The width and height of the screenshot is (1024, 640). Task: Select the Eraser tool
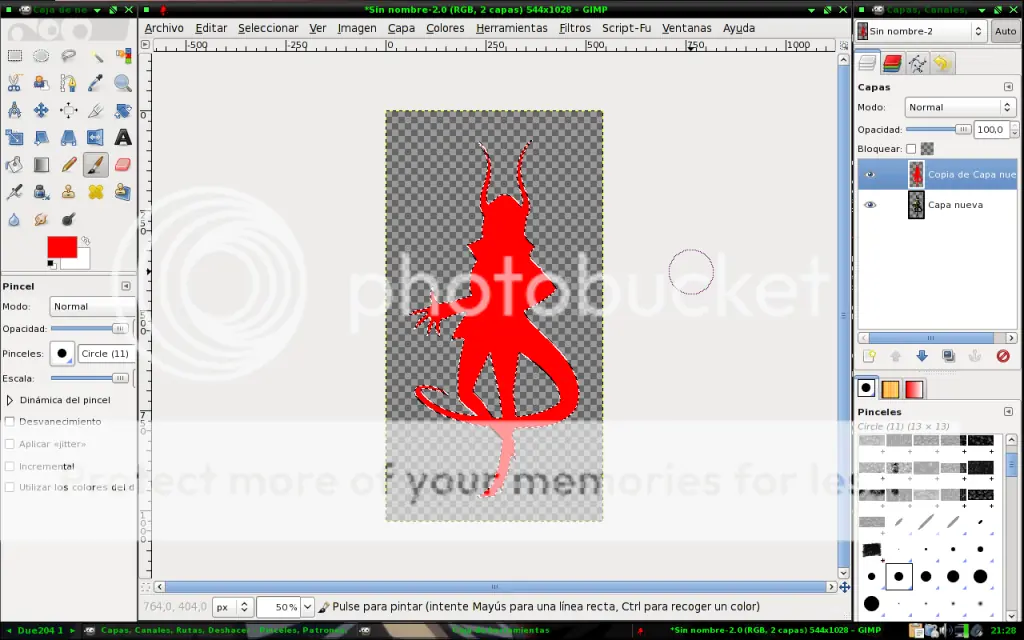(x=123, y=165)
